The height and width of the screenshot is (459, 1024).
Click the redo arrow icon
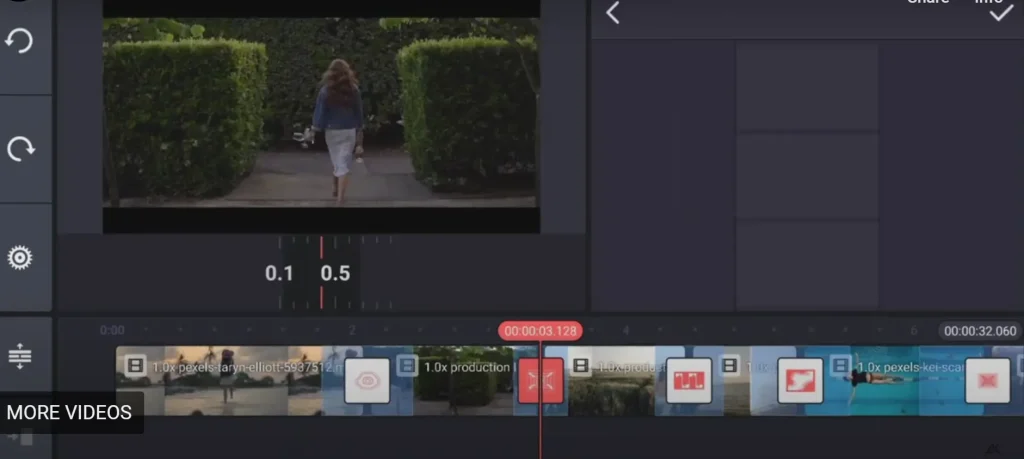click(20, 149)
